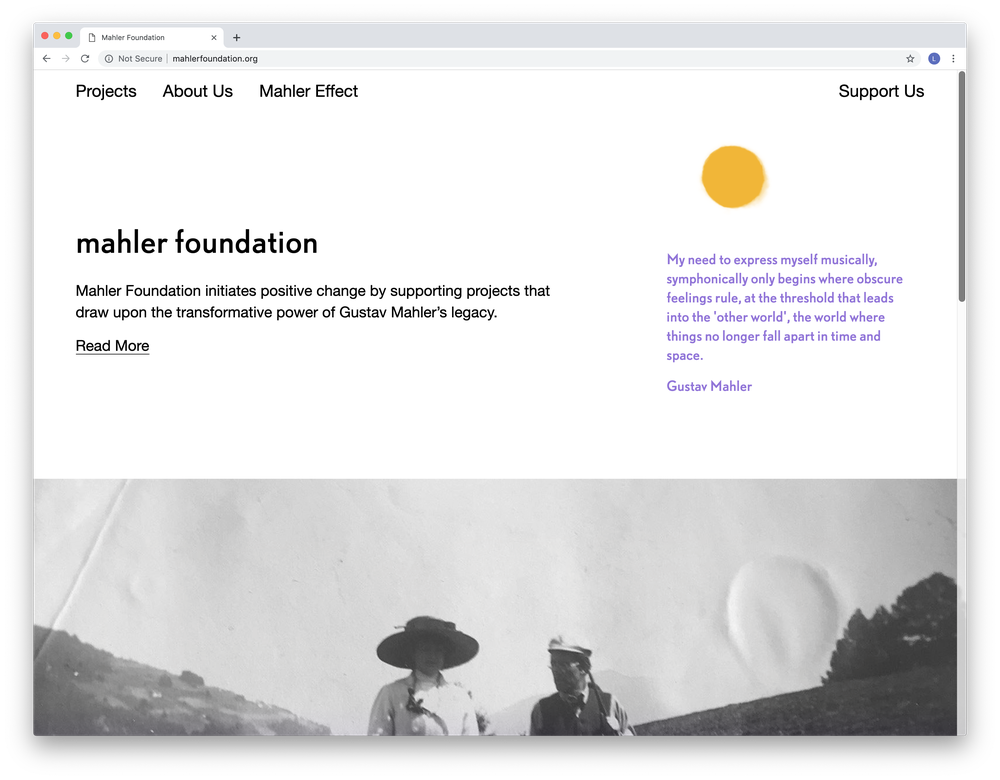Open a new tab with the plus button

tap(237, 38)
